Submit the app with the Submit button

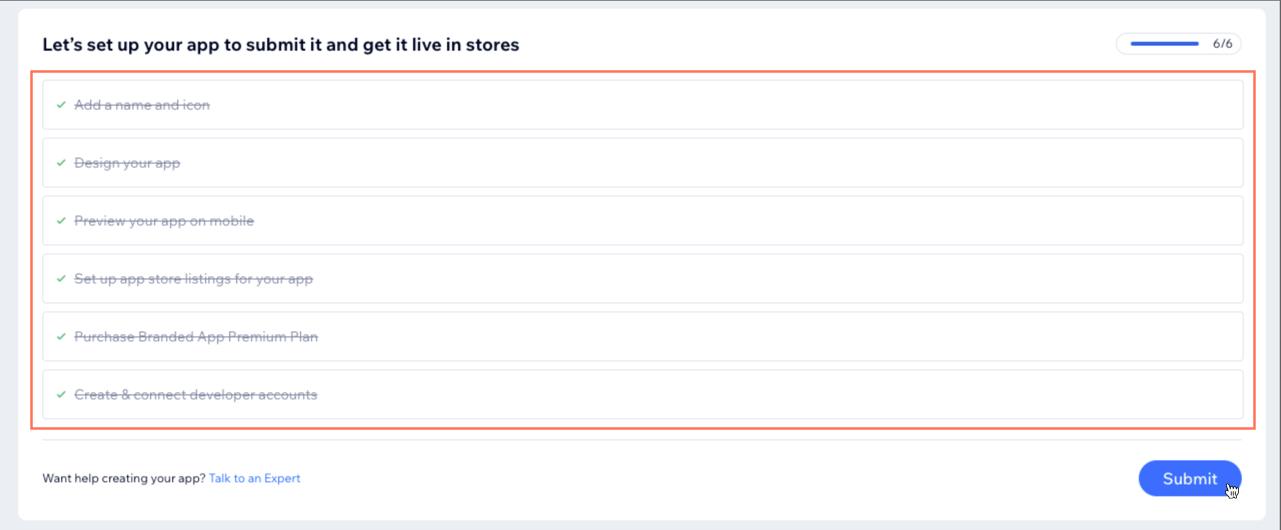pyautogui.click(x=1189, y=479)
